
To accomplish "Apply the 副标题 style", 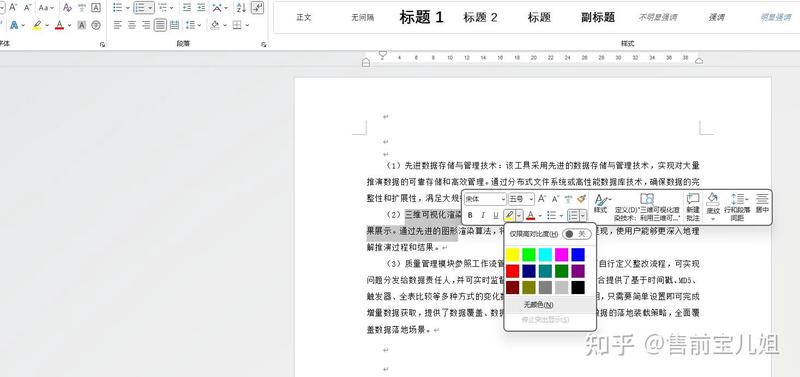I will [598, 17].
